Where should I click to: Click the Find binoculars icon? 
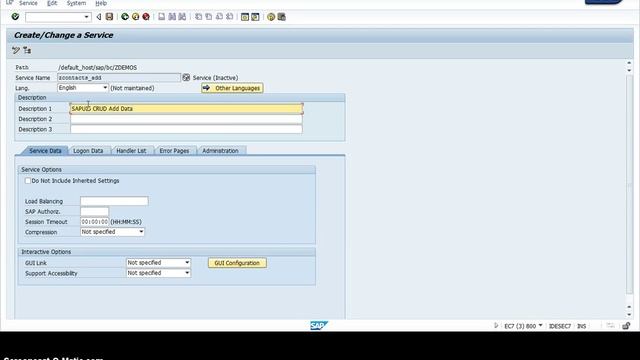[172, 17]
